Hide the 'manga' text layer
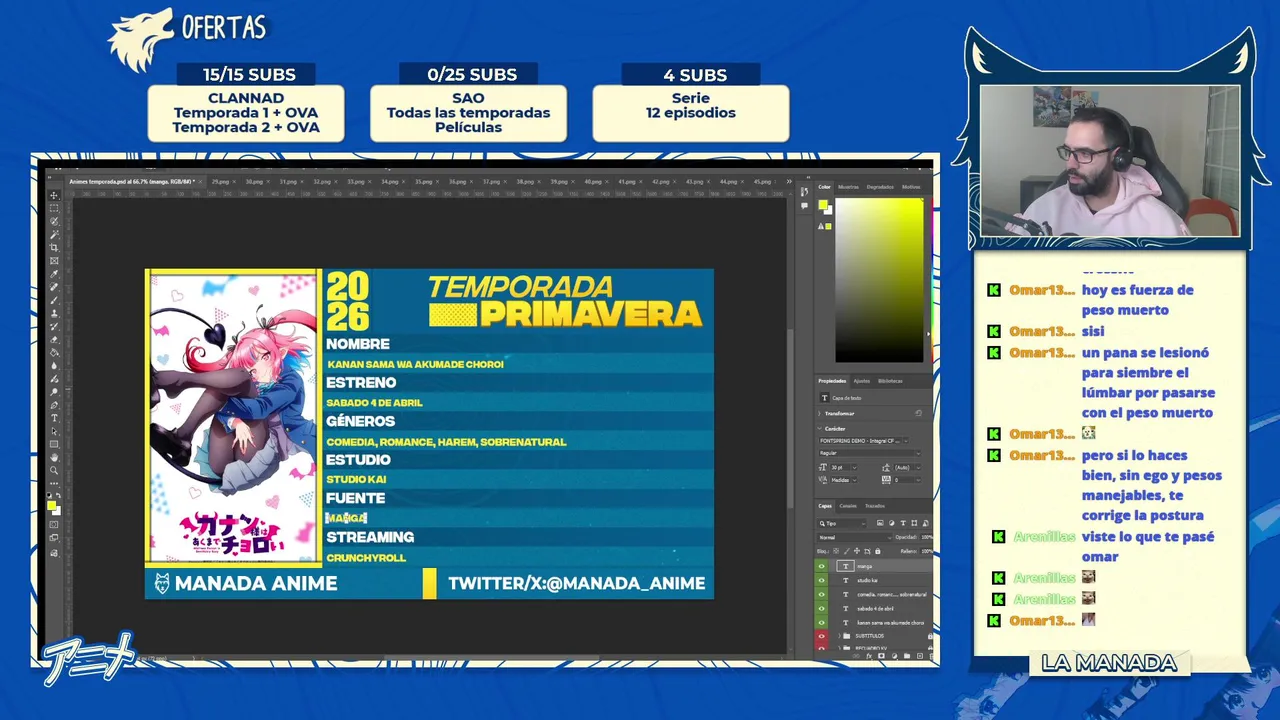1280x720 pixels. click(x=821, y=566)
